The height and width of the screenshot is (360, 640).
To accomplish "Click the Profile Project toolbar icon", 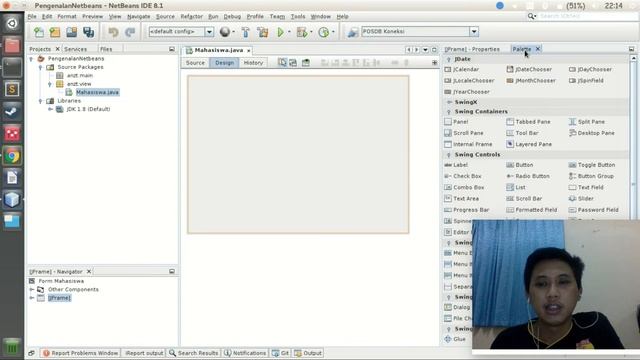I will (x=323, y=32).
